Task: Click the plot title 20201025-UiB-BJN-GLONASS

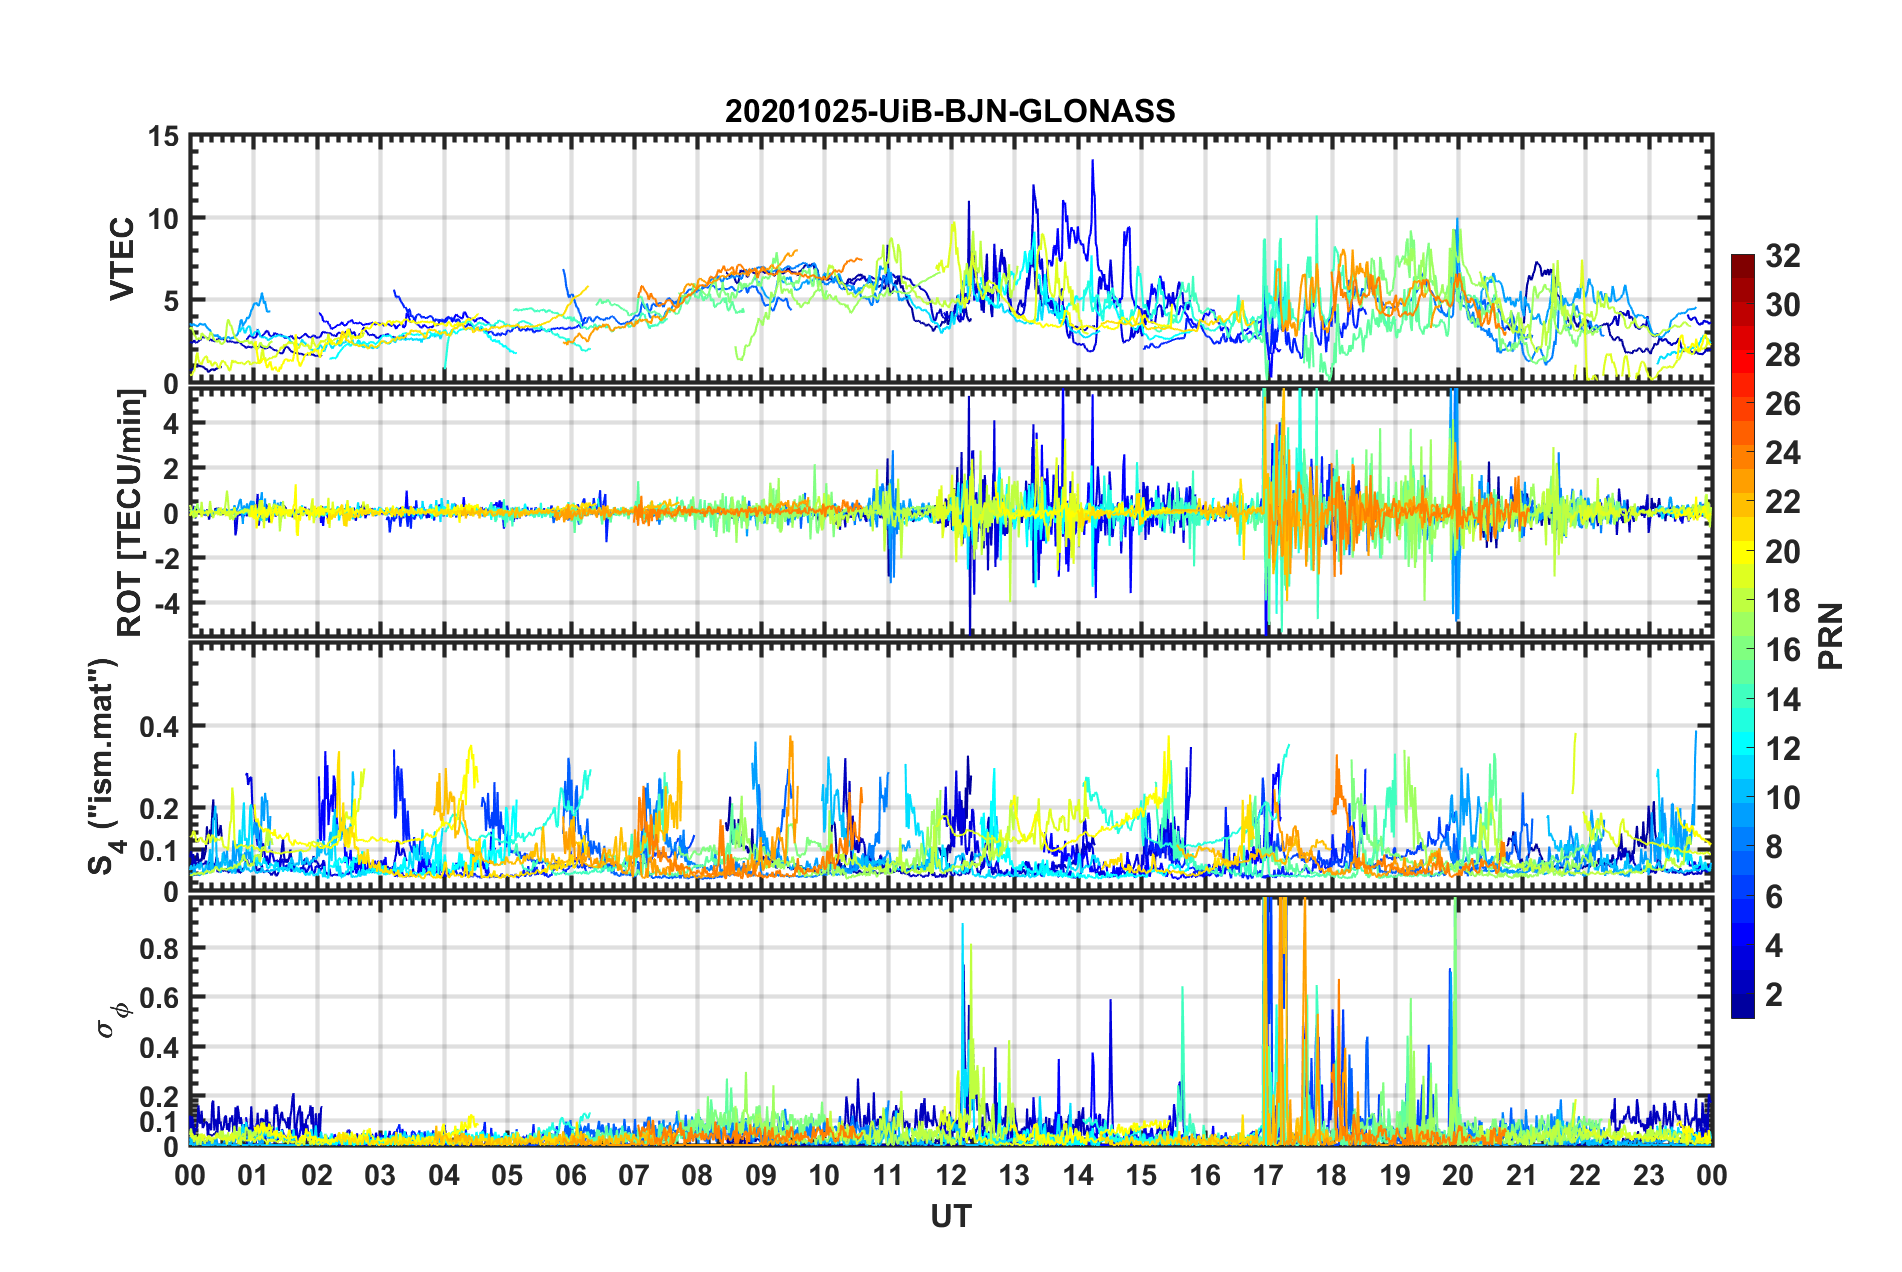Action: (950, 111)
